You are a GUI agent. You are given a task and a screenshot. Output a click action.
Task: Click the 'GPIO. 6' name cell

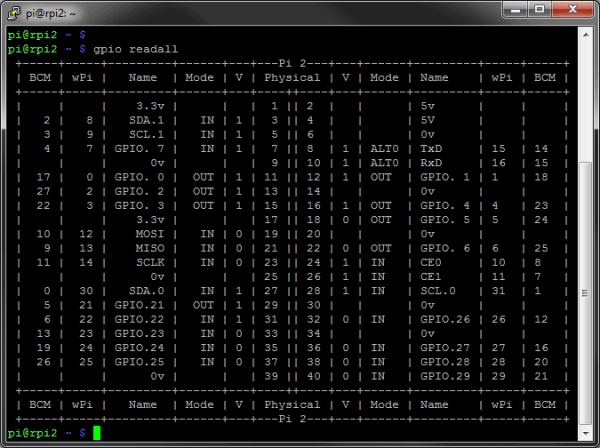pyautogui.click(x=445, y=248)
